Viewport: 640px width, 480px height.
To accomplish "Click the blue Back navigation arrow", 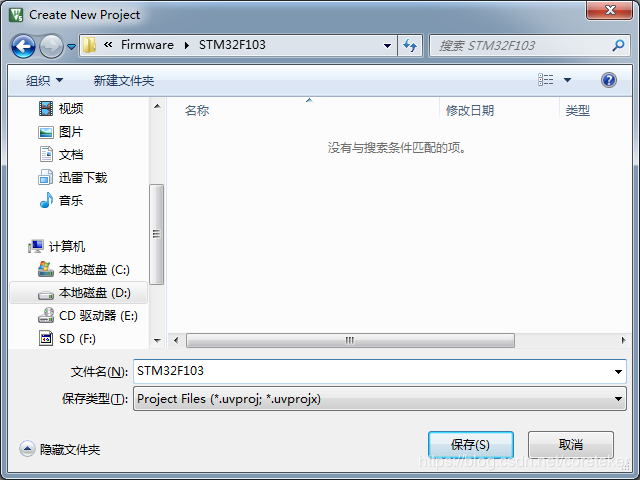I will pos(23,46).
